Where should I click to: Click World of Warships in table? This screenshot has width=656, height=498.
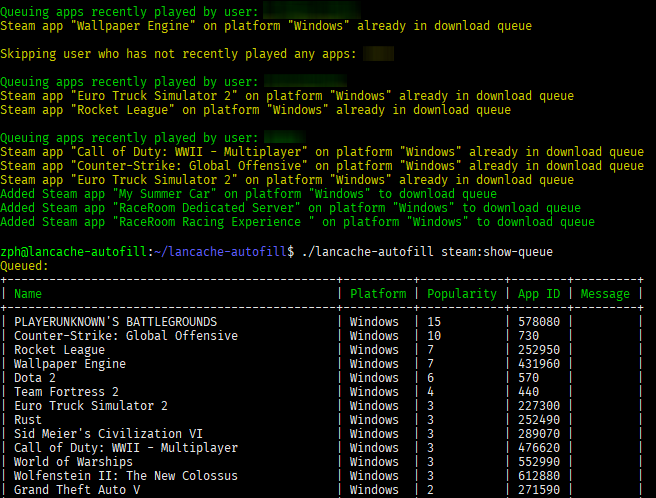pos(73,462)
